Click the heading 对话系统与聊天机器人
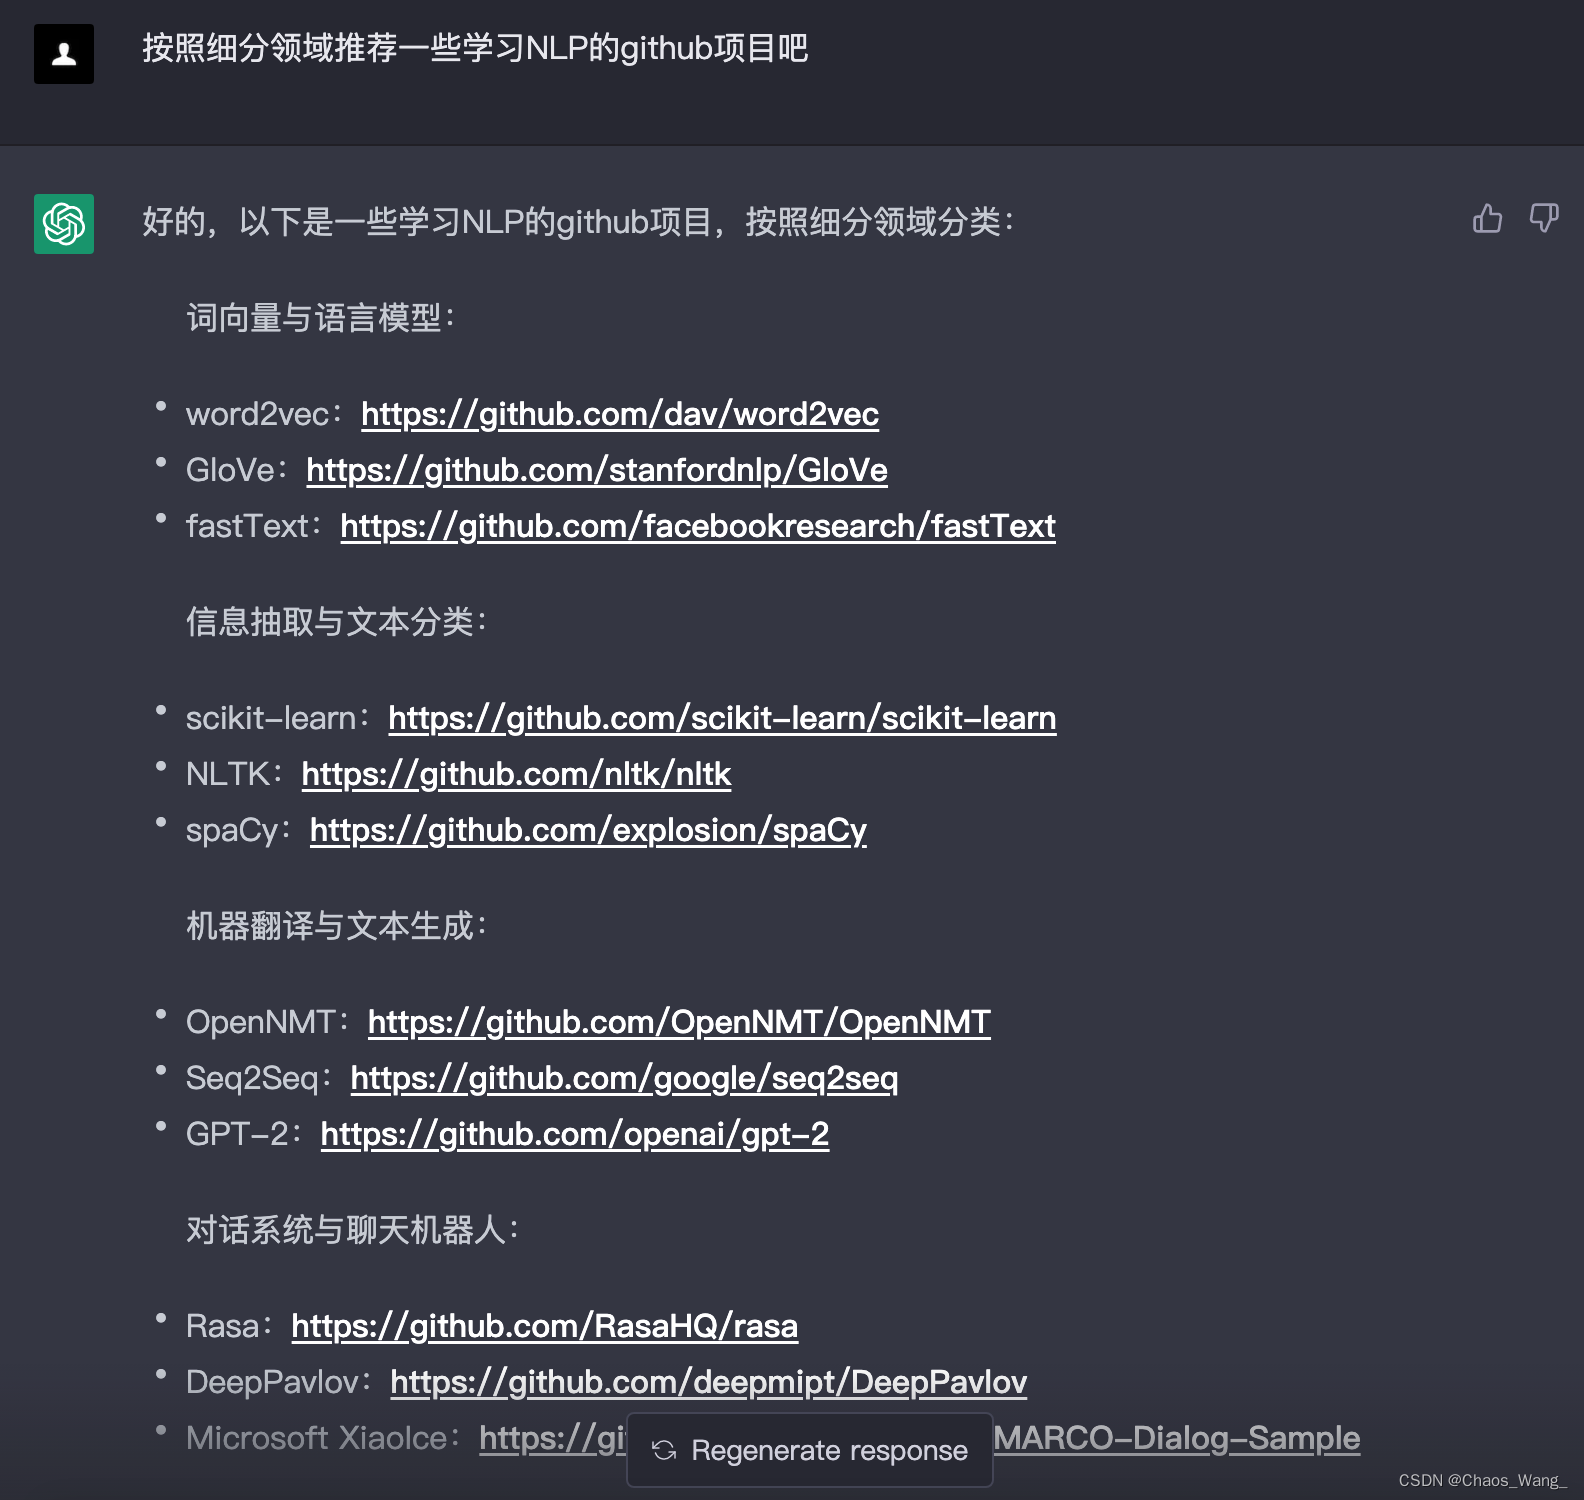The width and height of the screenshot is (1584, 1500). click(353, 1230)
